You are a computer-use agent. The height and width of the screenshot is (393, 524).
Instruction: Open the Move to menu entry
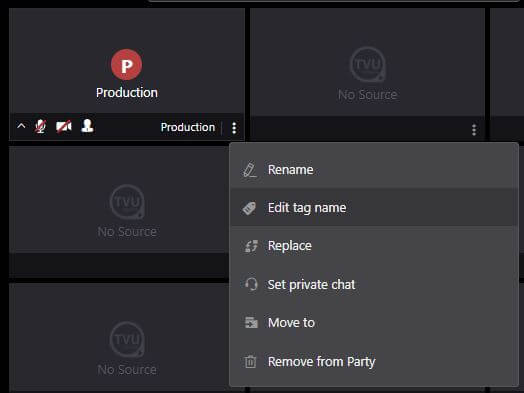[374, 322]
